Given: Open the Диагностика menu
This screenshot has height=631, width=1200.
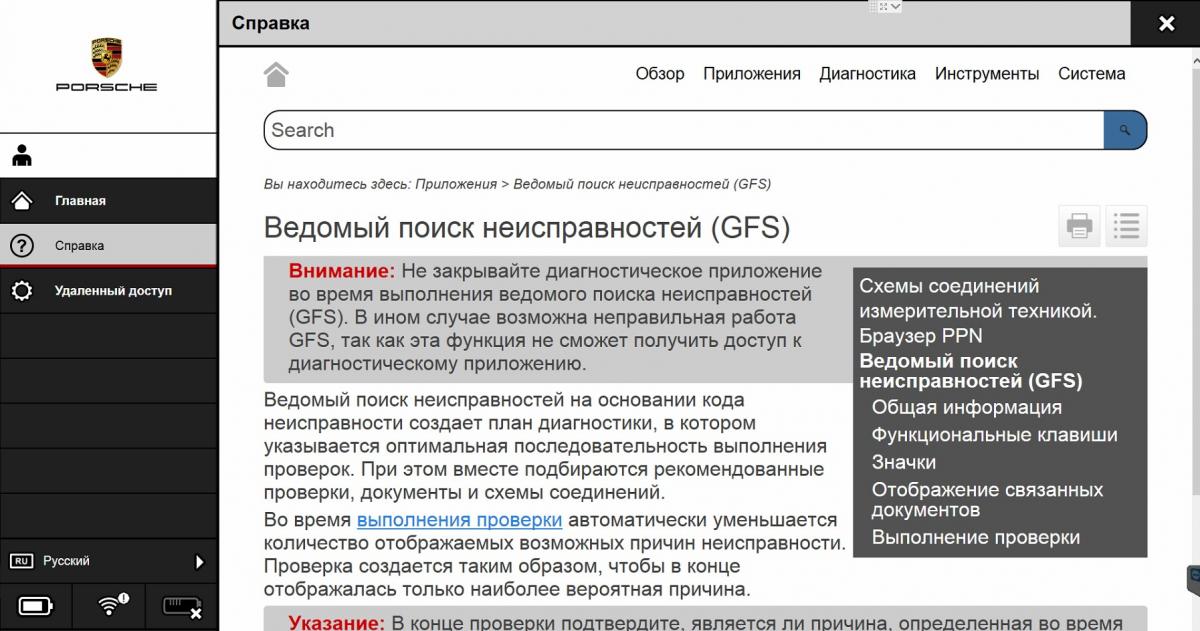Looking at the screenshot, I should [867, 74].
